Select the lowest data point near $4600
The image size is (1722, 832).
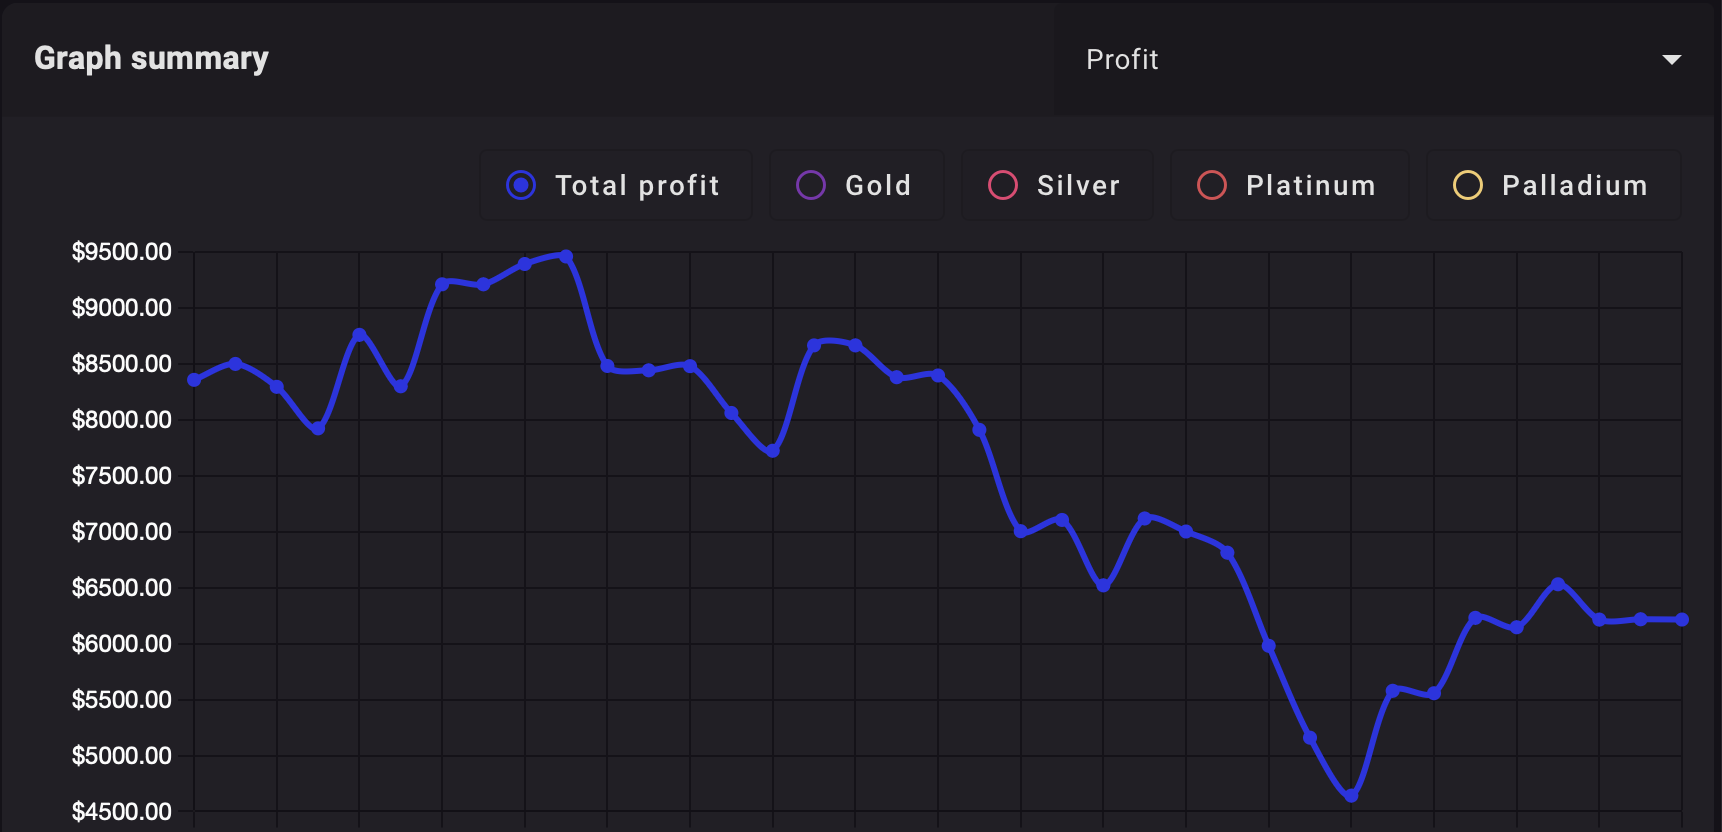pos(1351,796)
